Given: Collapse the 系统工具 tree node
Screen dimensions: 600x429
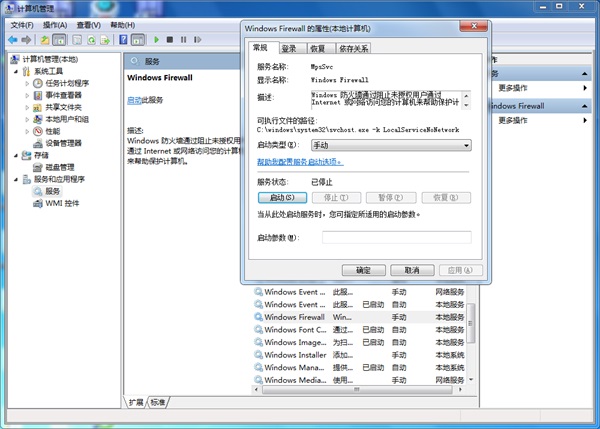Looking at the screenshot, I should coord(14,71).
